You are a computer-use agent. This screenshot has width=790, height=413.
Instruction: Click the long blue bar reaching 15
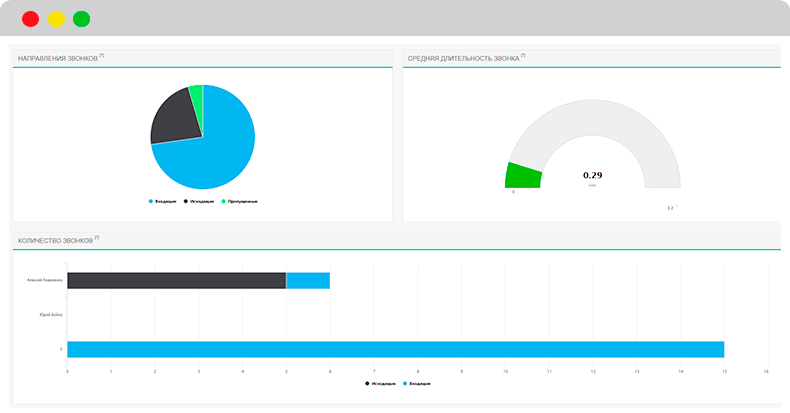(395, 349)
